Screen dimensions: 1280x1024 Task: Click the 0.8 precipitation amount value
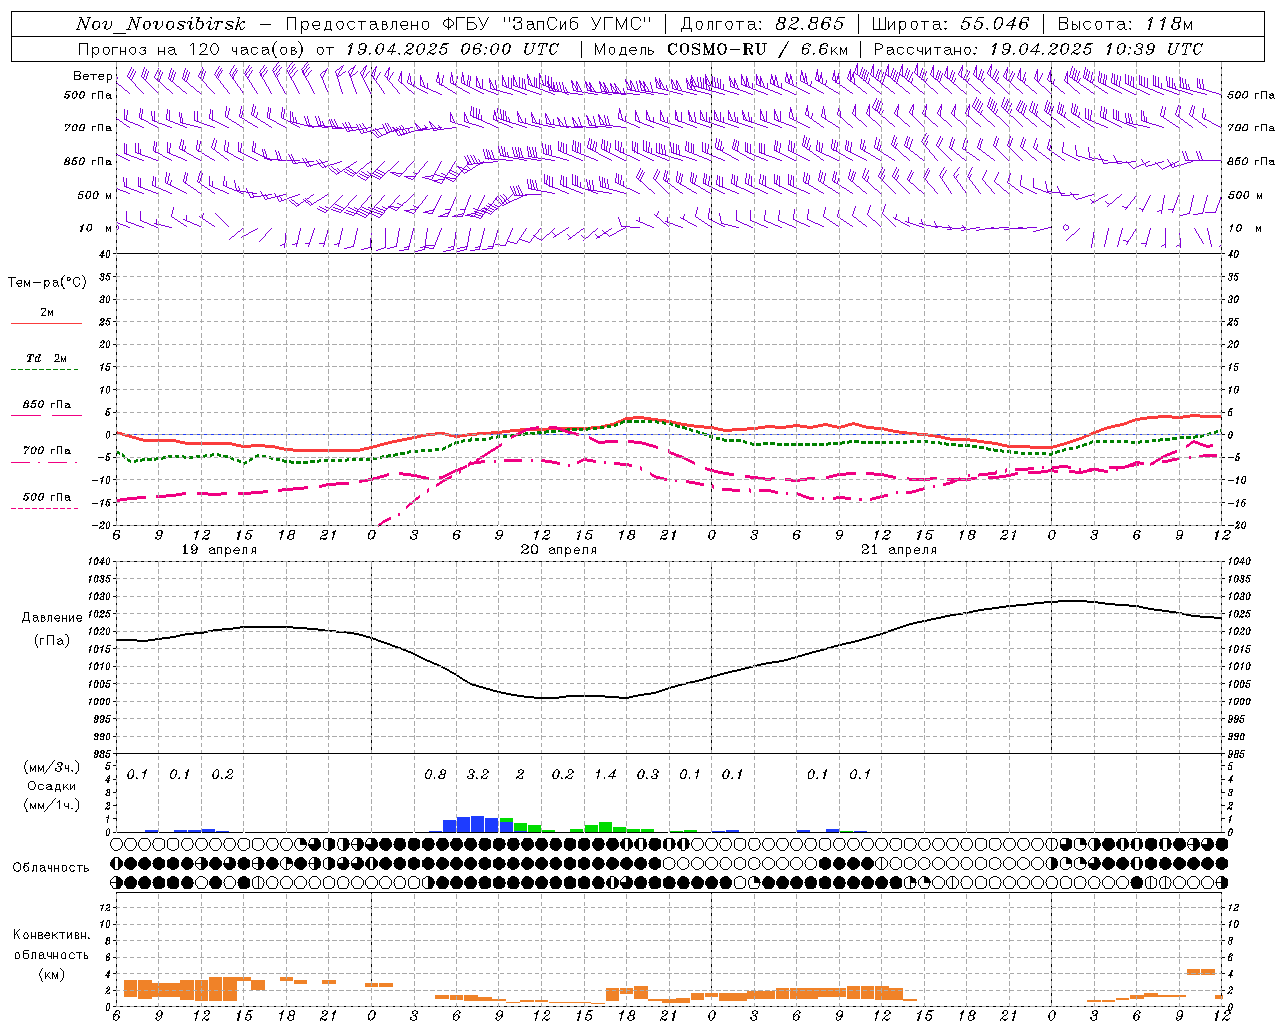[x=435, y=774]
